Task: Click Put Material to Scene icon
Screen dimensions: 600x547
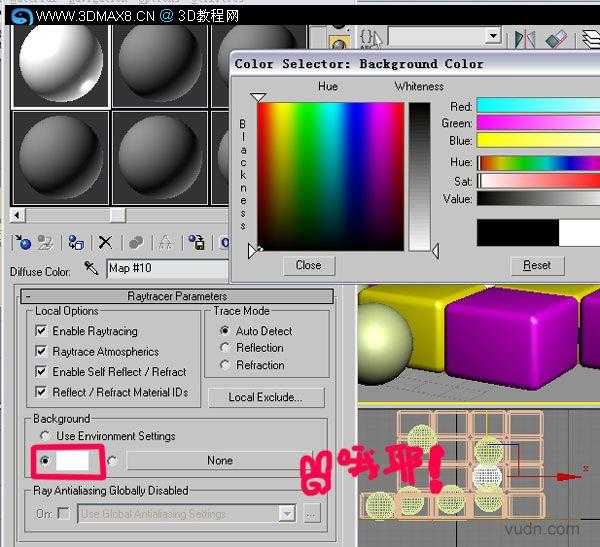Action: [x=45, y=242]
